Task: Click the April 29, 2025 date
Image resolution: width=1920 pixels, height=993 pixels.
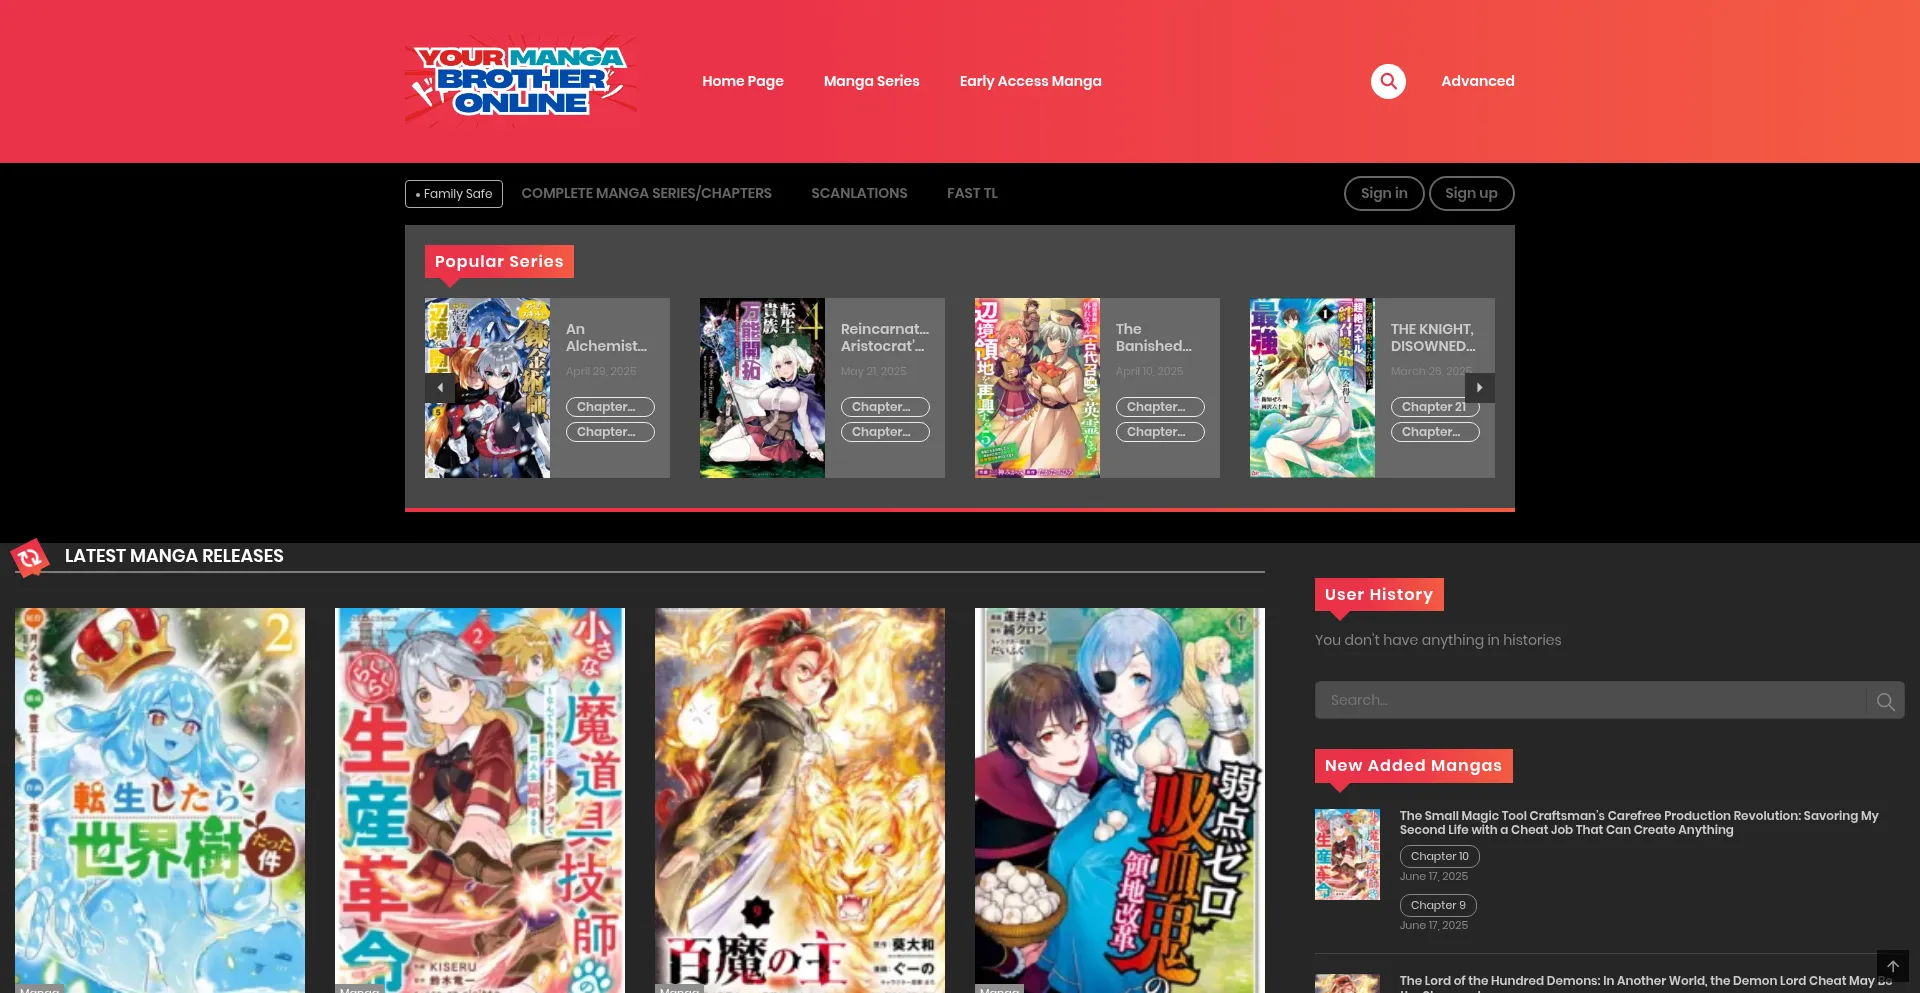Action: coord(601,371)
